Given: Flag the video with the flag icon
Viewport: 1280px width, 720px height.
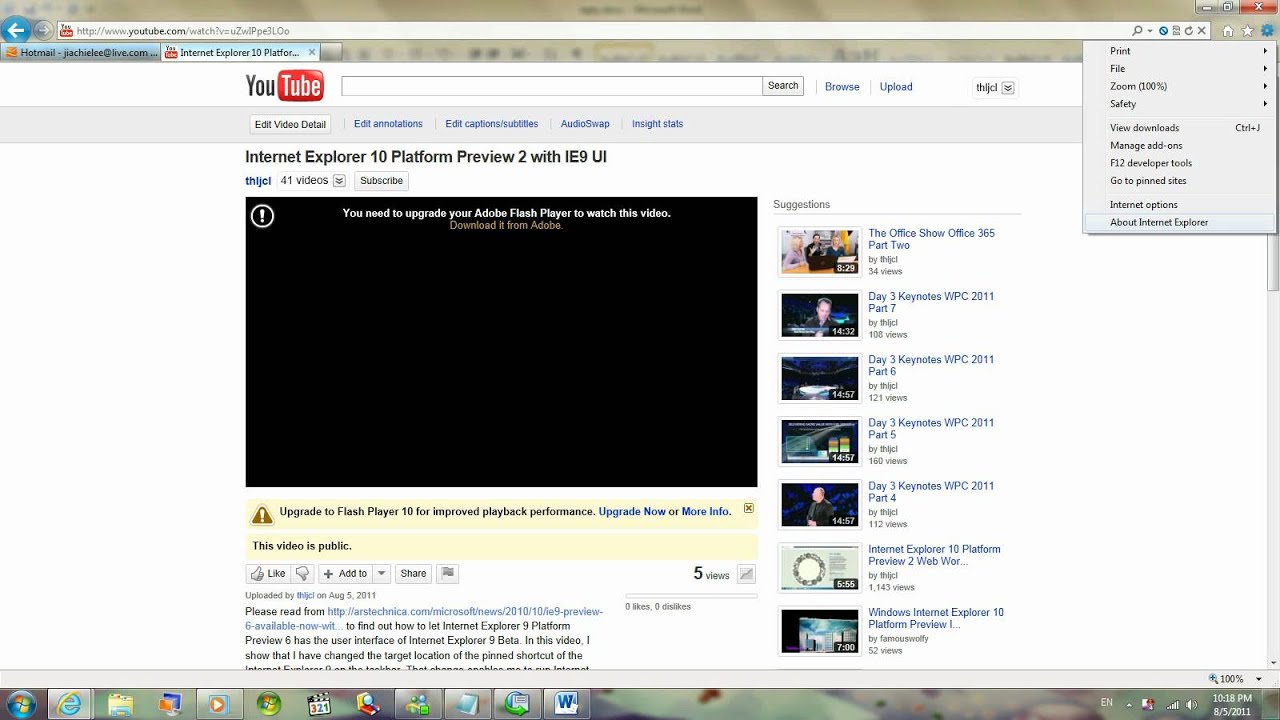Looking at the screenshot, I should click(448, 574).
